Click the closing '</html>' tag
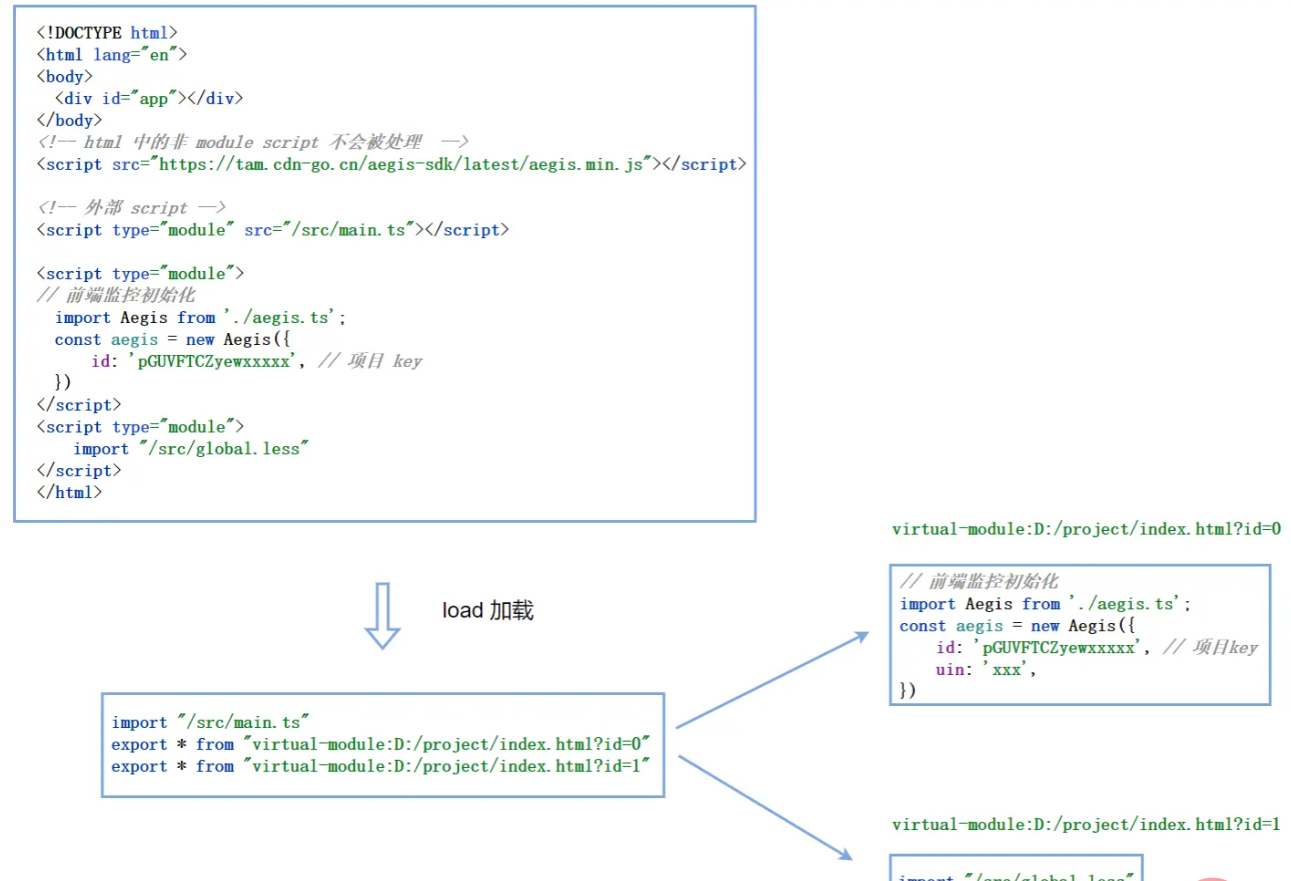 [69, 492]
